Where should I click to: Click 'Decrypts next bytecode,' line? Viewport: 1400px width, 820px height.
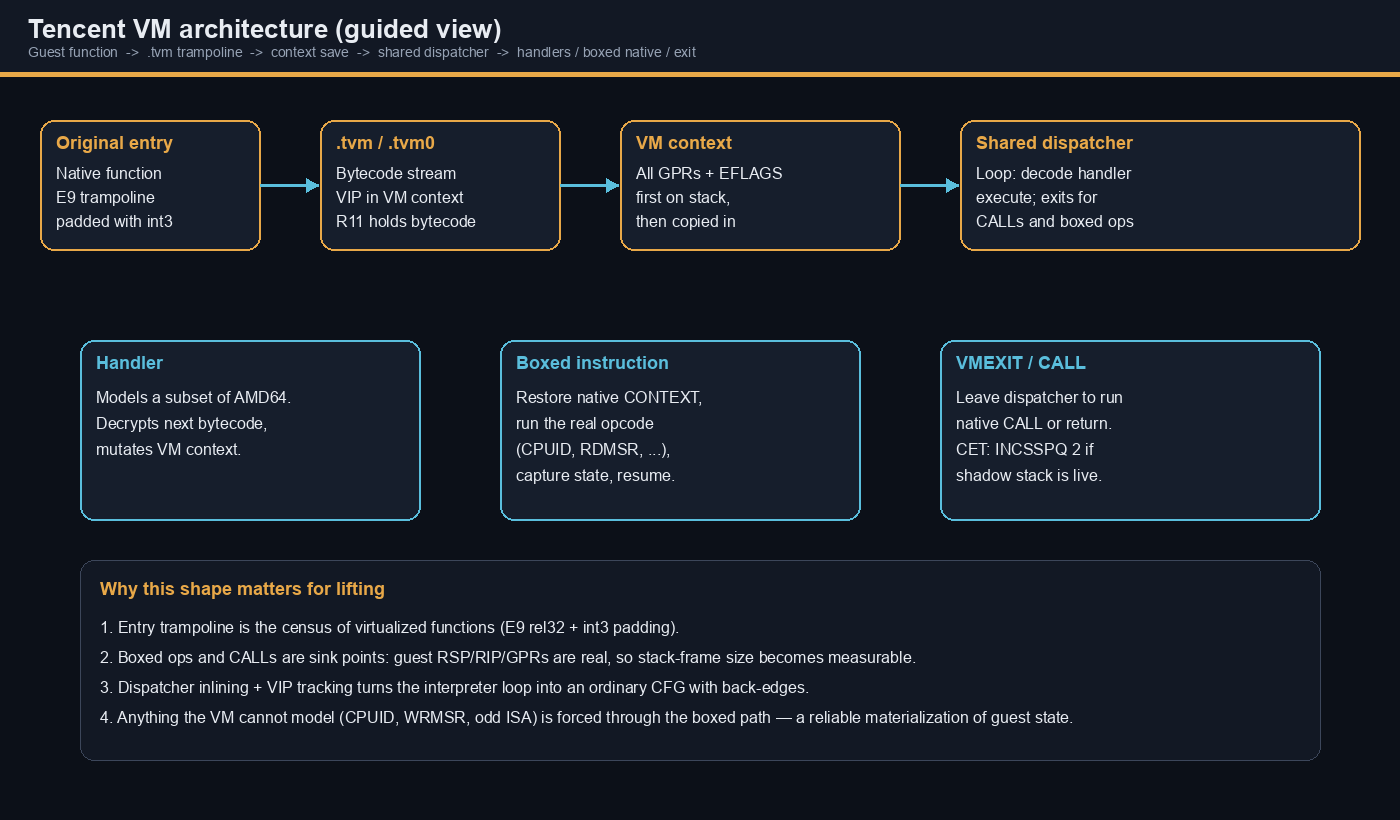point(181,423)
